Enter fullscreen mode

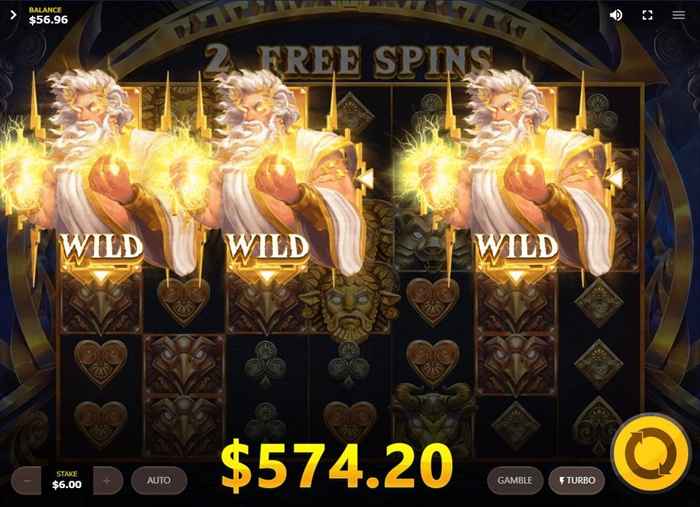[x=647, y=15]
